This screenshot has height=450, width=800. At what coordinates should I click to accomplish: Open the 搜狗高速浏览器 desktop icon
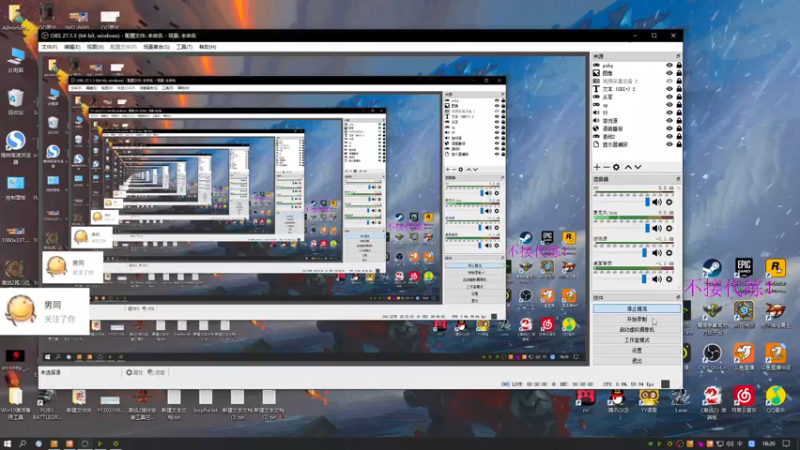point(16,146)
